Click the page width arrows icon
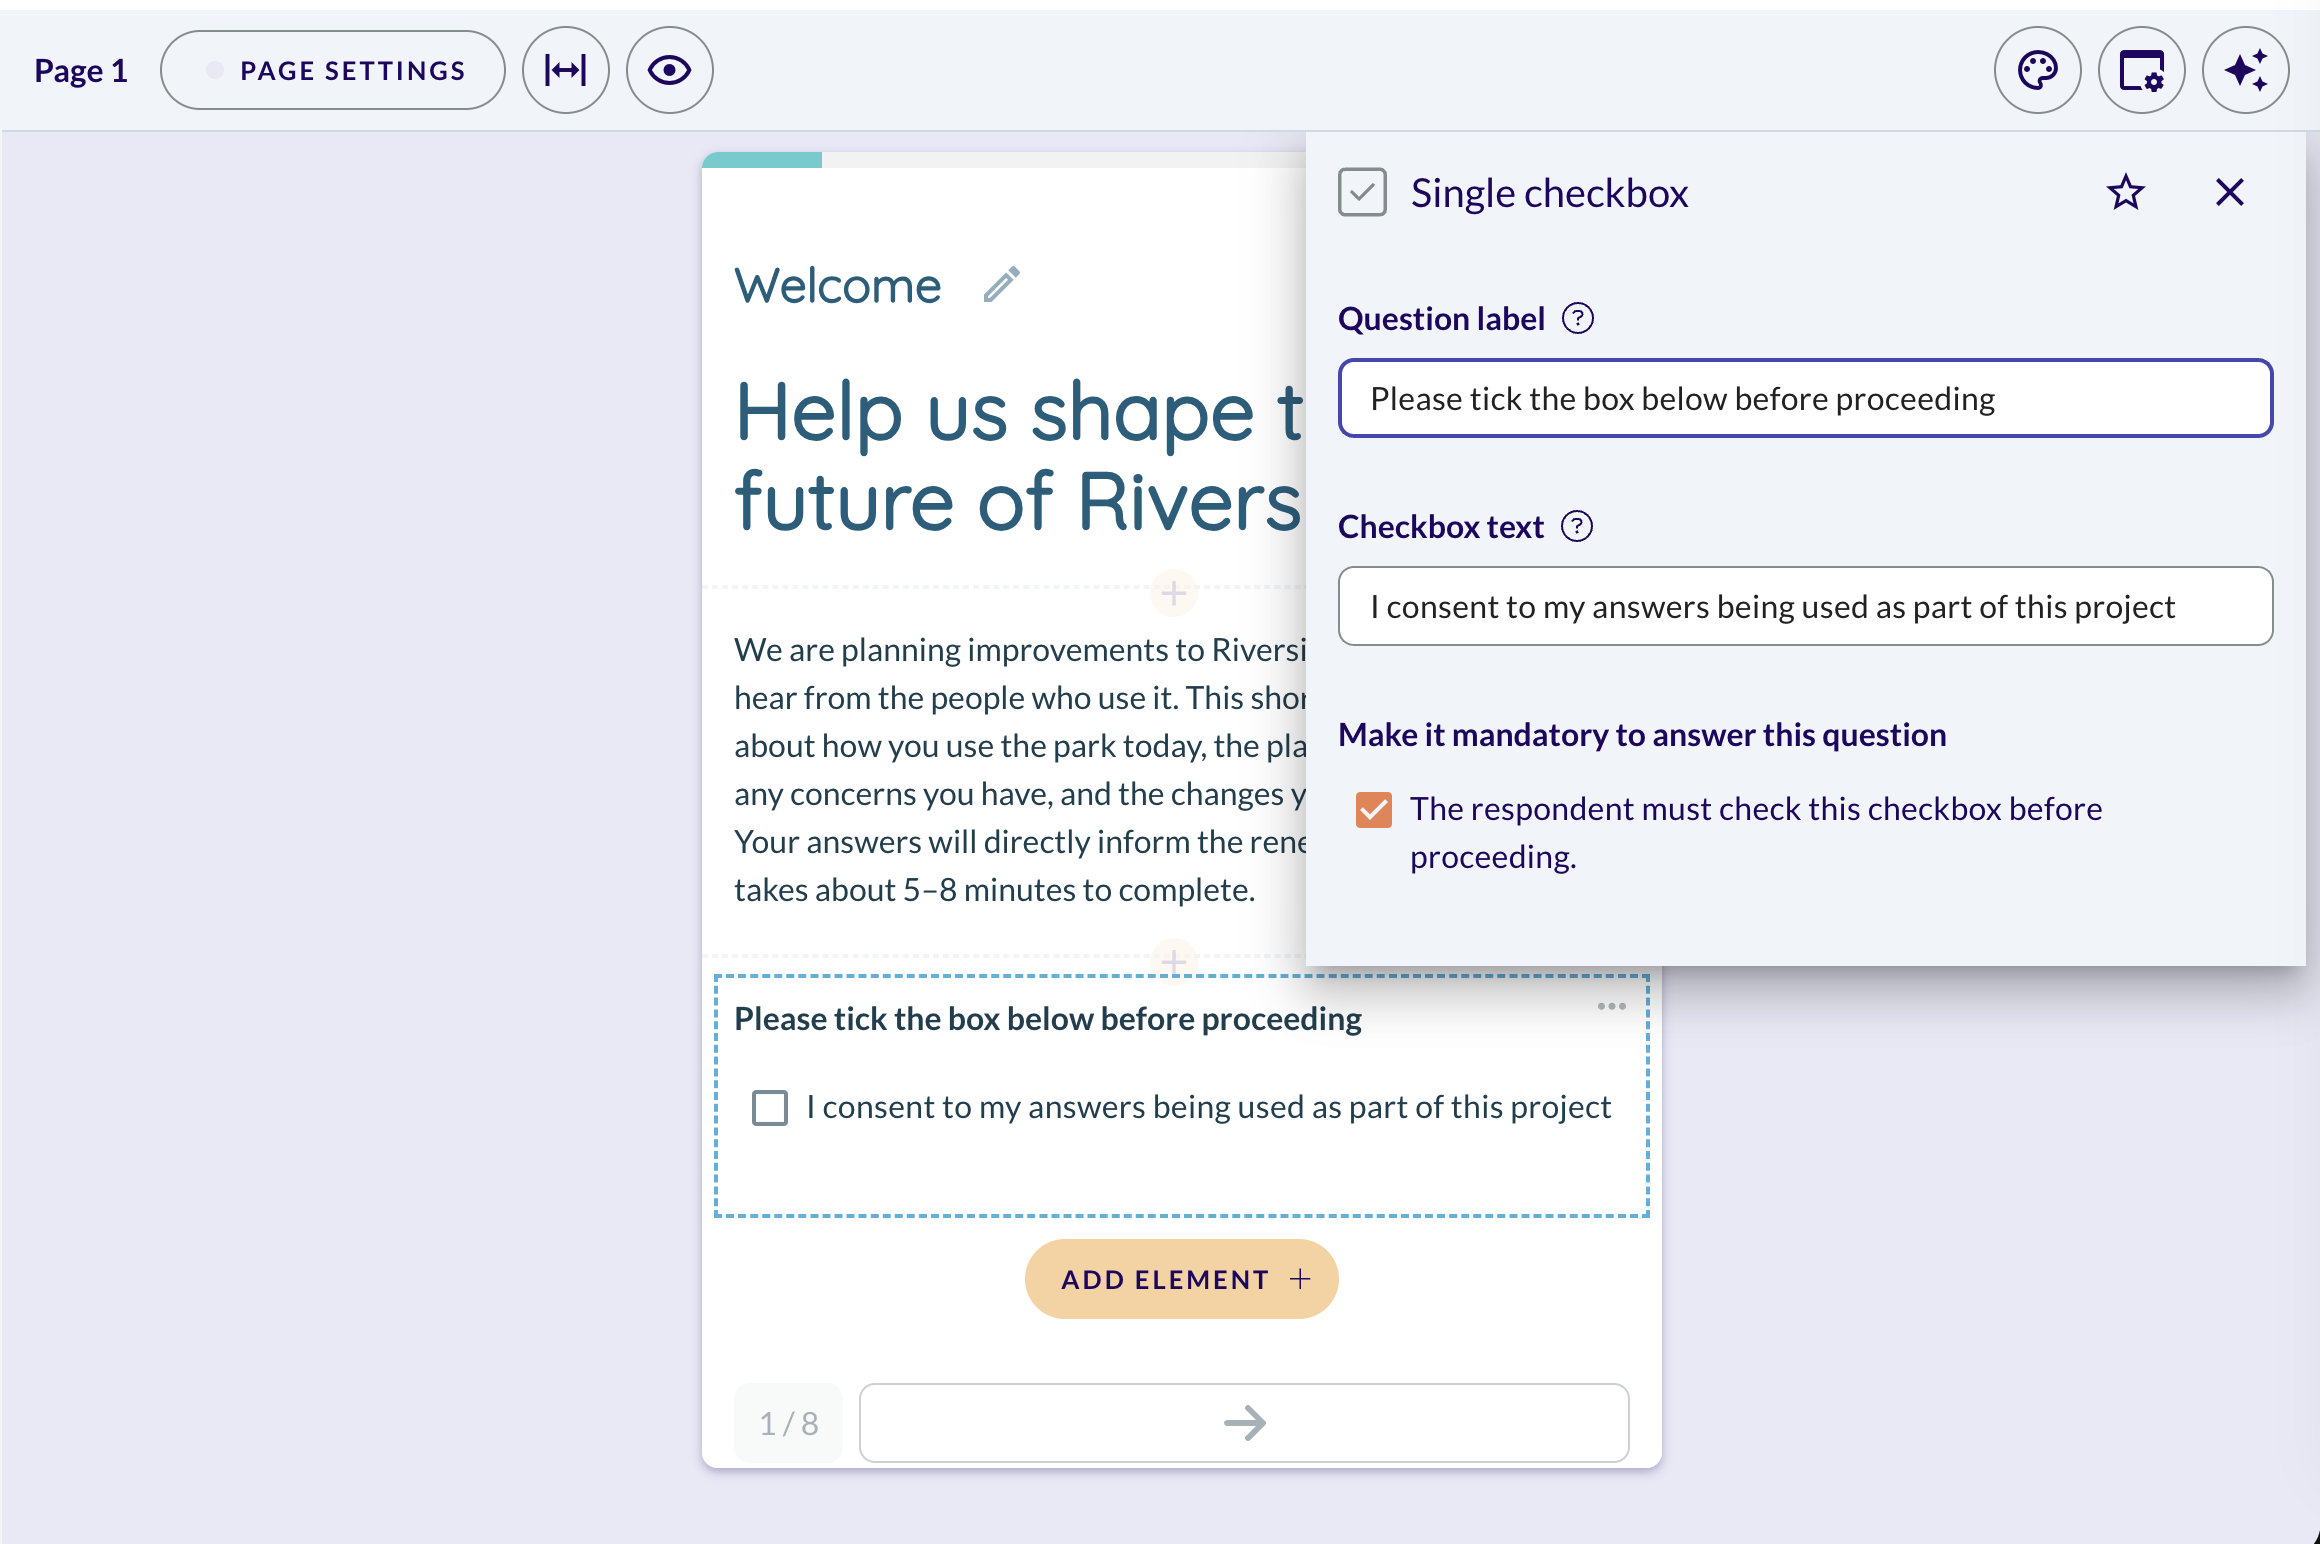This screenshot has width=2320, height=1544. pyautogui.click(x=565, y=70)
